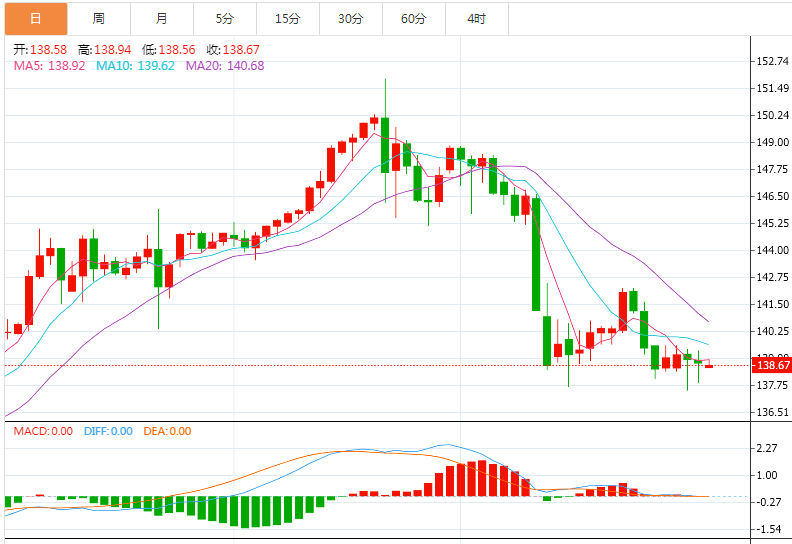The image size is (792, 544).
Task: Click the 142.75 price axis label
Action: [772, 277]
